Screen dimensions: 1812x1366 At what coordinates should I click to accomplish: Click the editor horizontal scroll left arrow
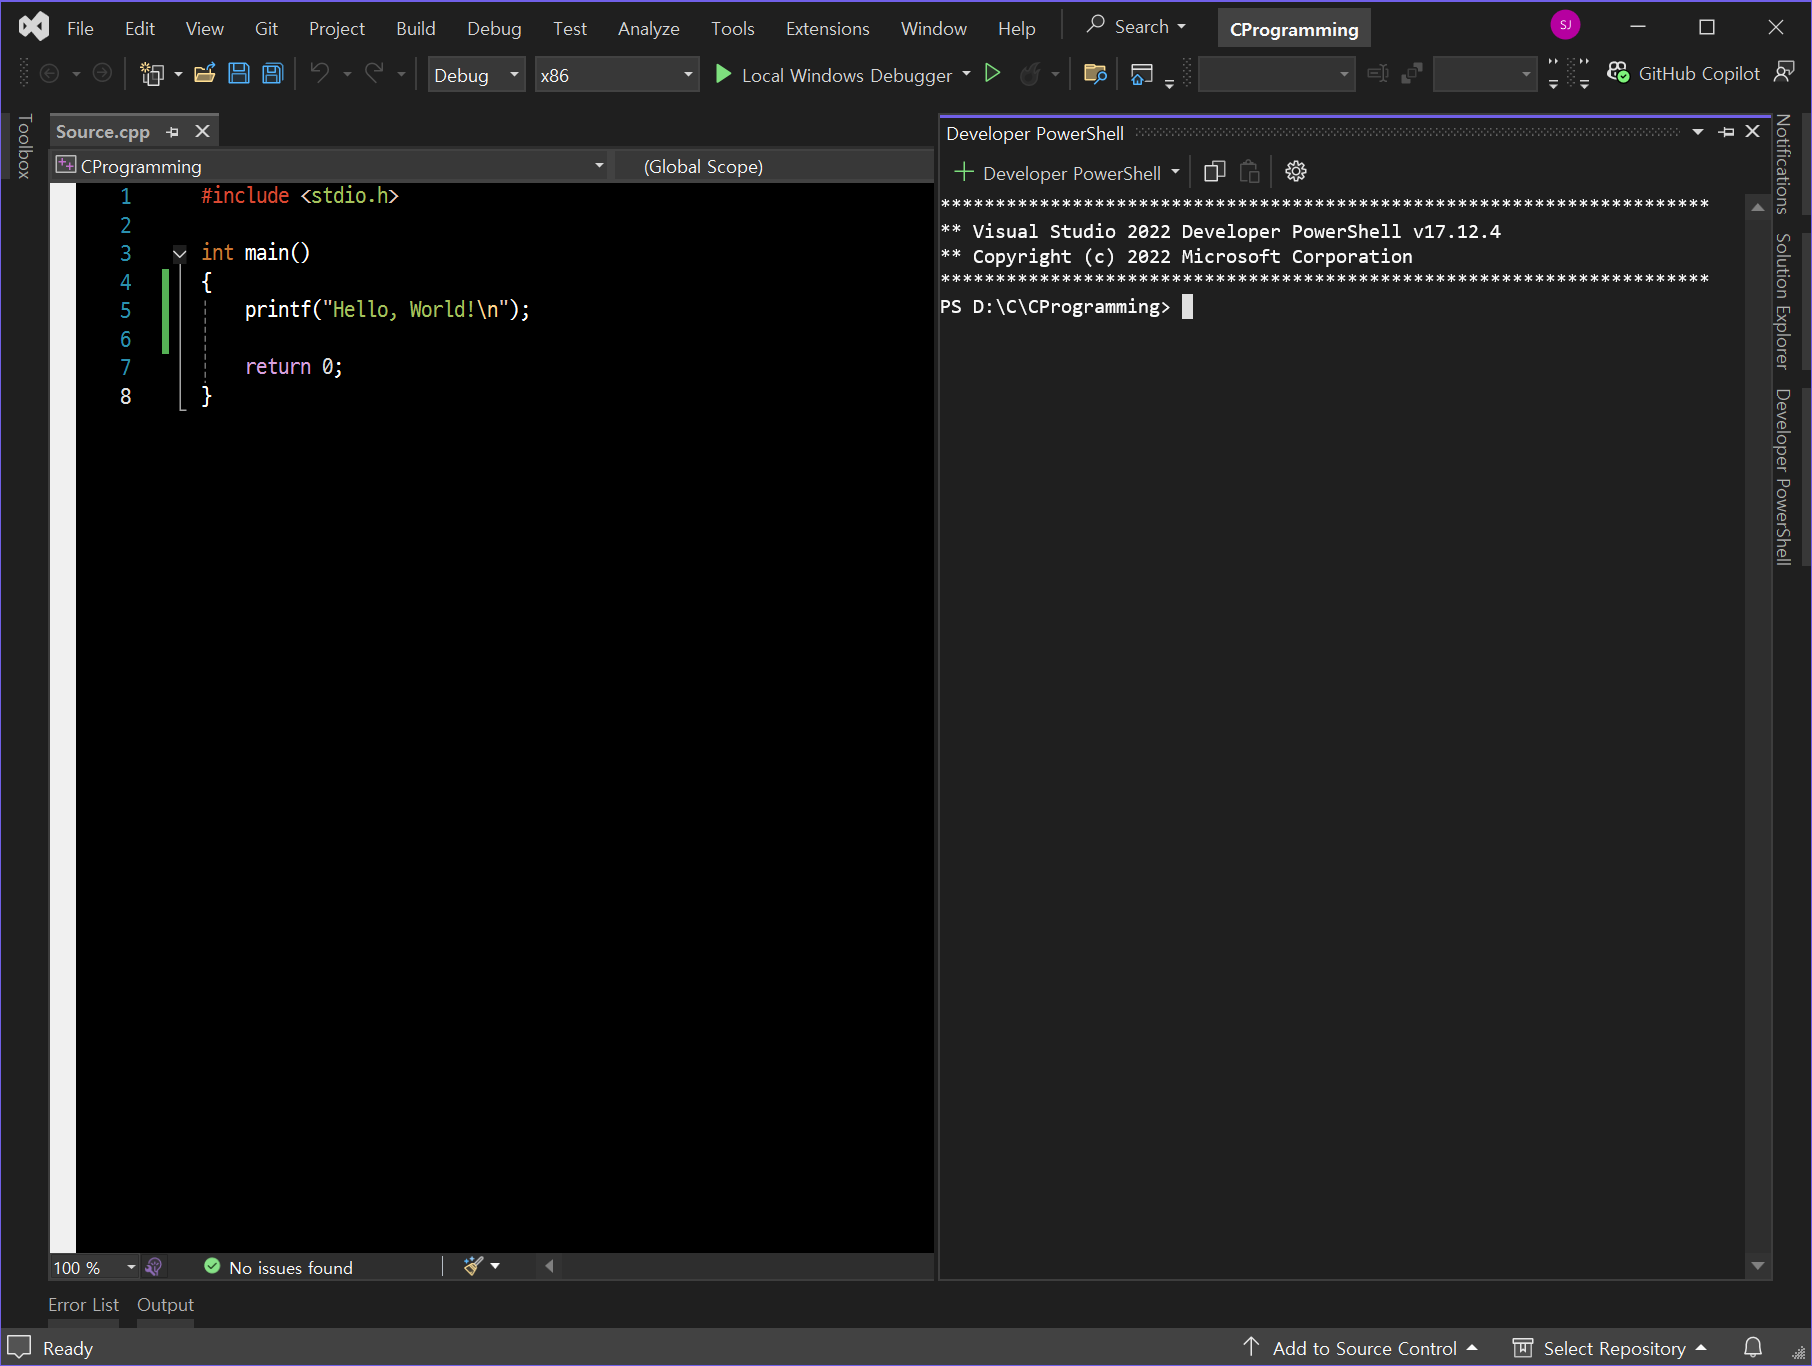(549, 1266)
